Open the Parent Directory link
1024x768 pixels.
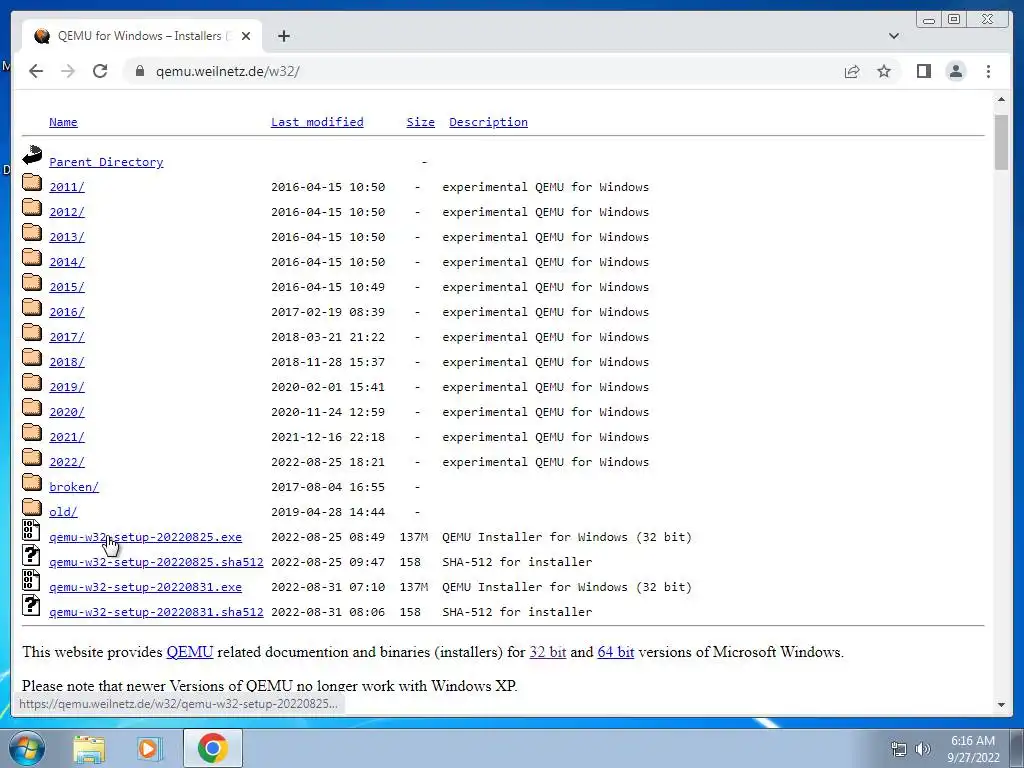[106, 162]
